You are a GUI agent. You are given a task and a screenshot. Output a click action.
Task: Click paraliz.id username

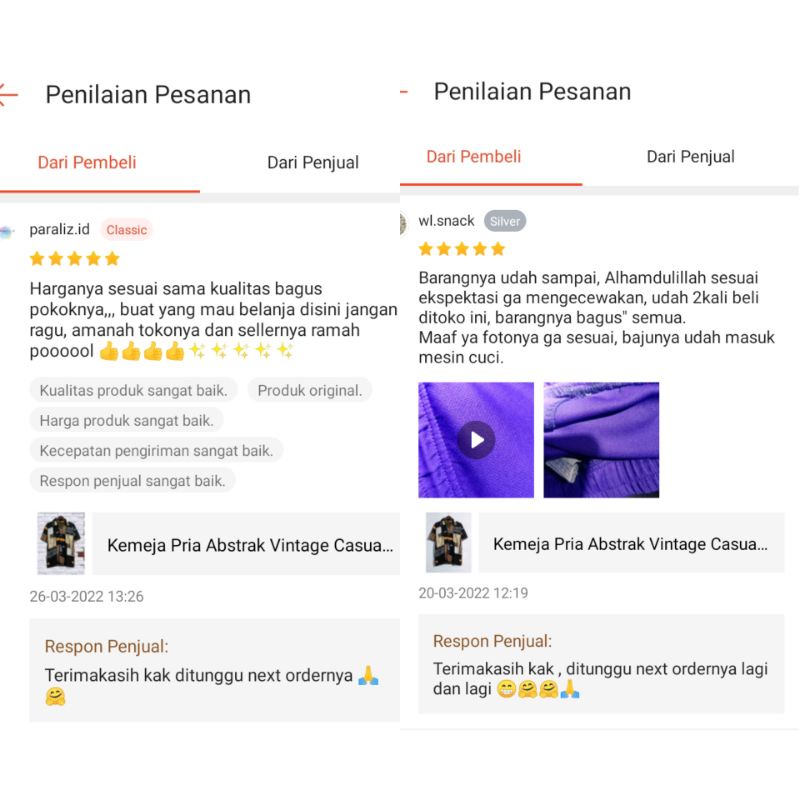coord(59,230)
